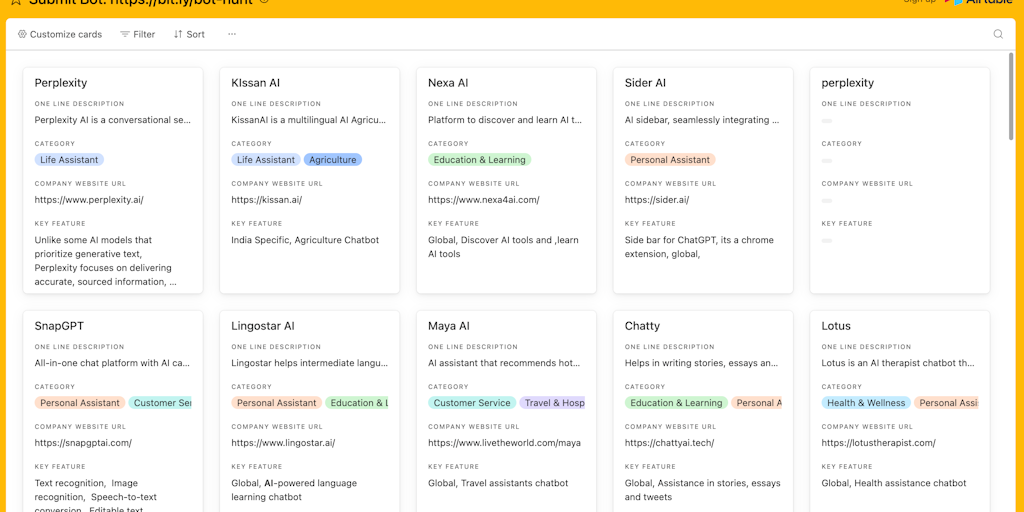Click the Airtable logo at top right

click(985, 3)
